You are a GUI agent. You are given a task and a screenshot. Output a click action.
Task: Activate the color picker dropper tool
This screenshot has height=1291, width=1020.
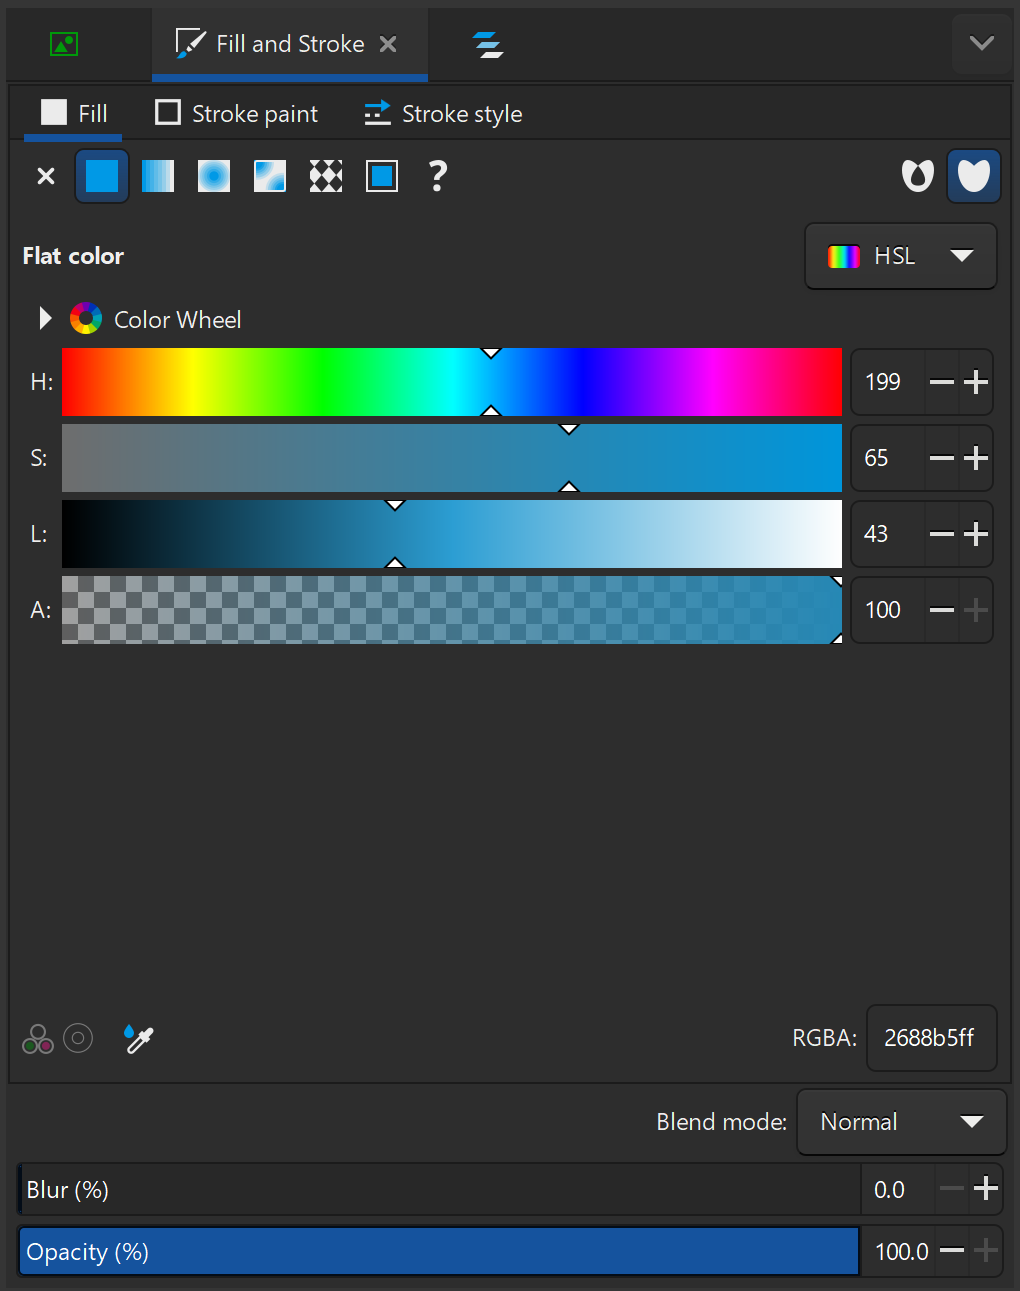[x=138, y=1039]
